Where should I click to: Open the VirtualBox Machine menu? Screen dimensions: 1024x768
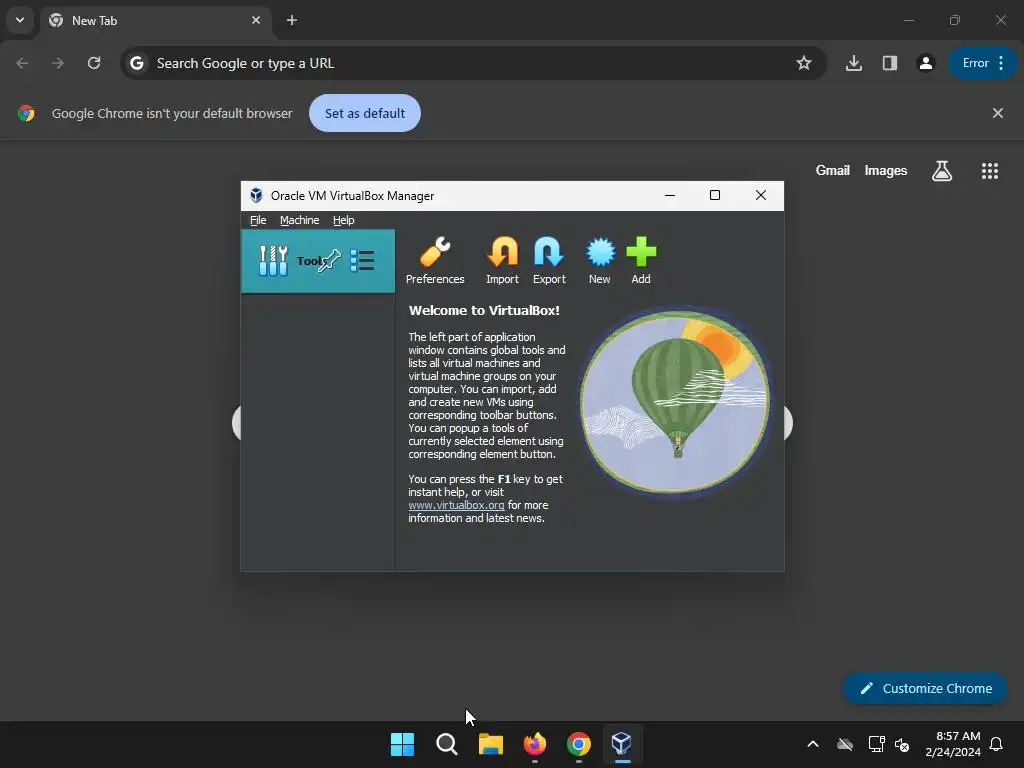[300, 220]
